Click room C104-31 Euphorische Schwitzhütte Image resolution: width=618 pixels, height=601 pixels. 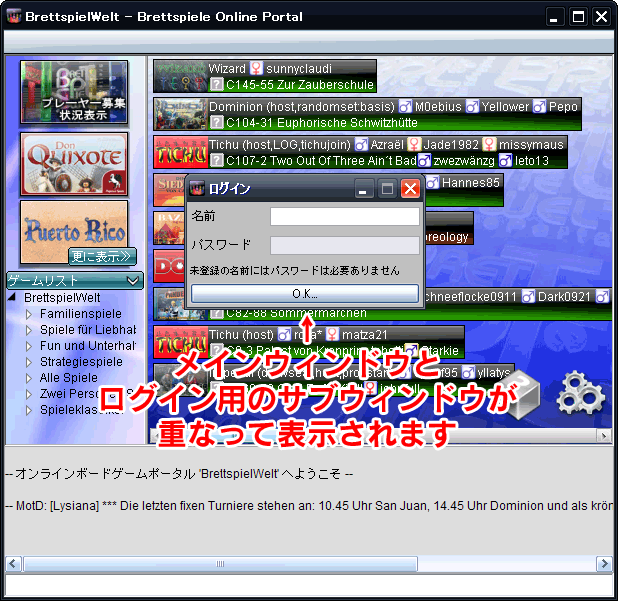click(x=322, y=123)
